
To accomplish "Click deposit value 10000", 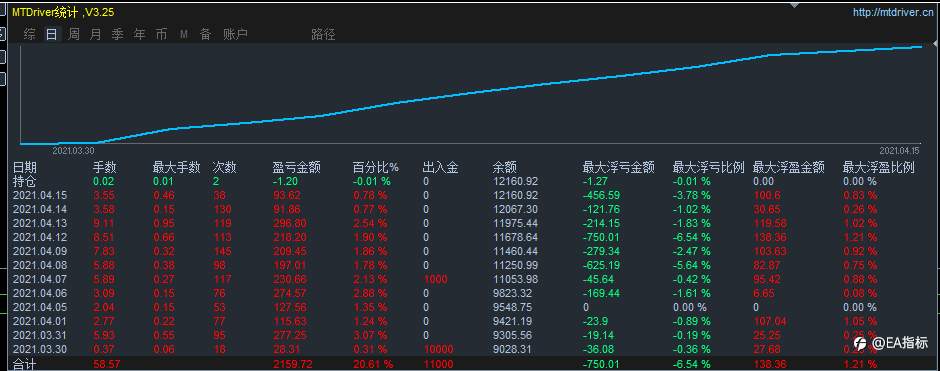I will pos(438,349).
